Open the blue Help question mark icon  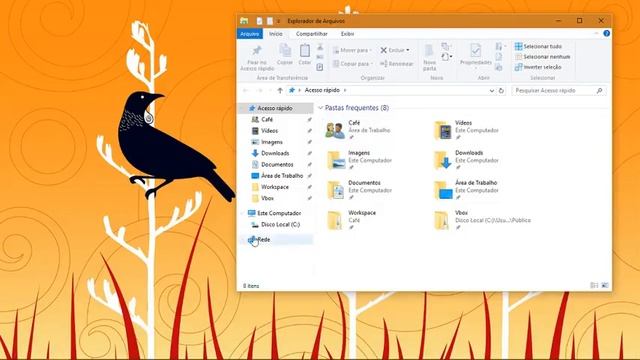[x=607, y=33]
